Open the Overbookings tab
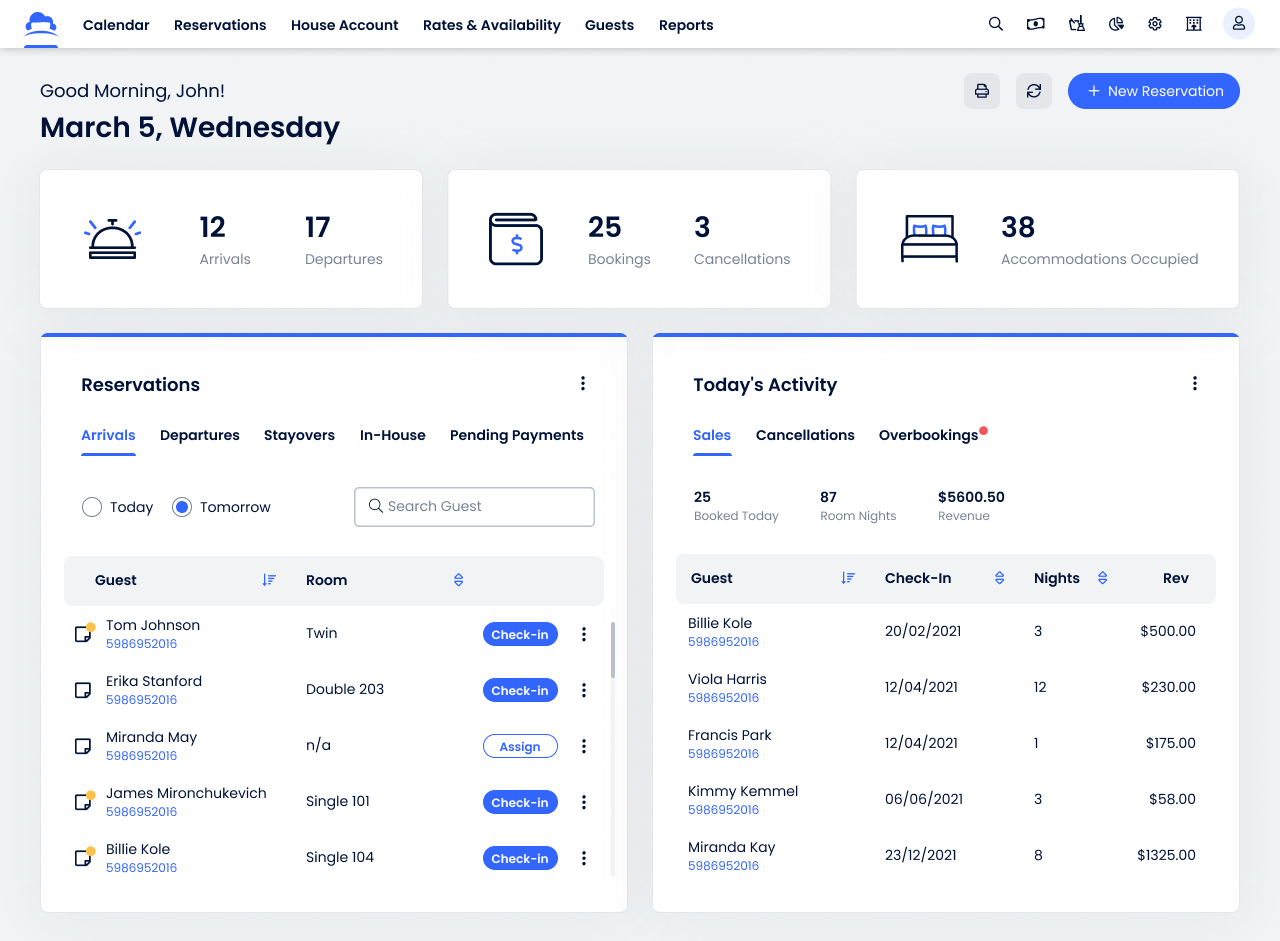 928,435
